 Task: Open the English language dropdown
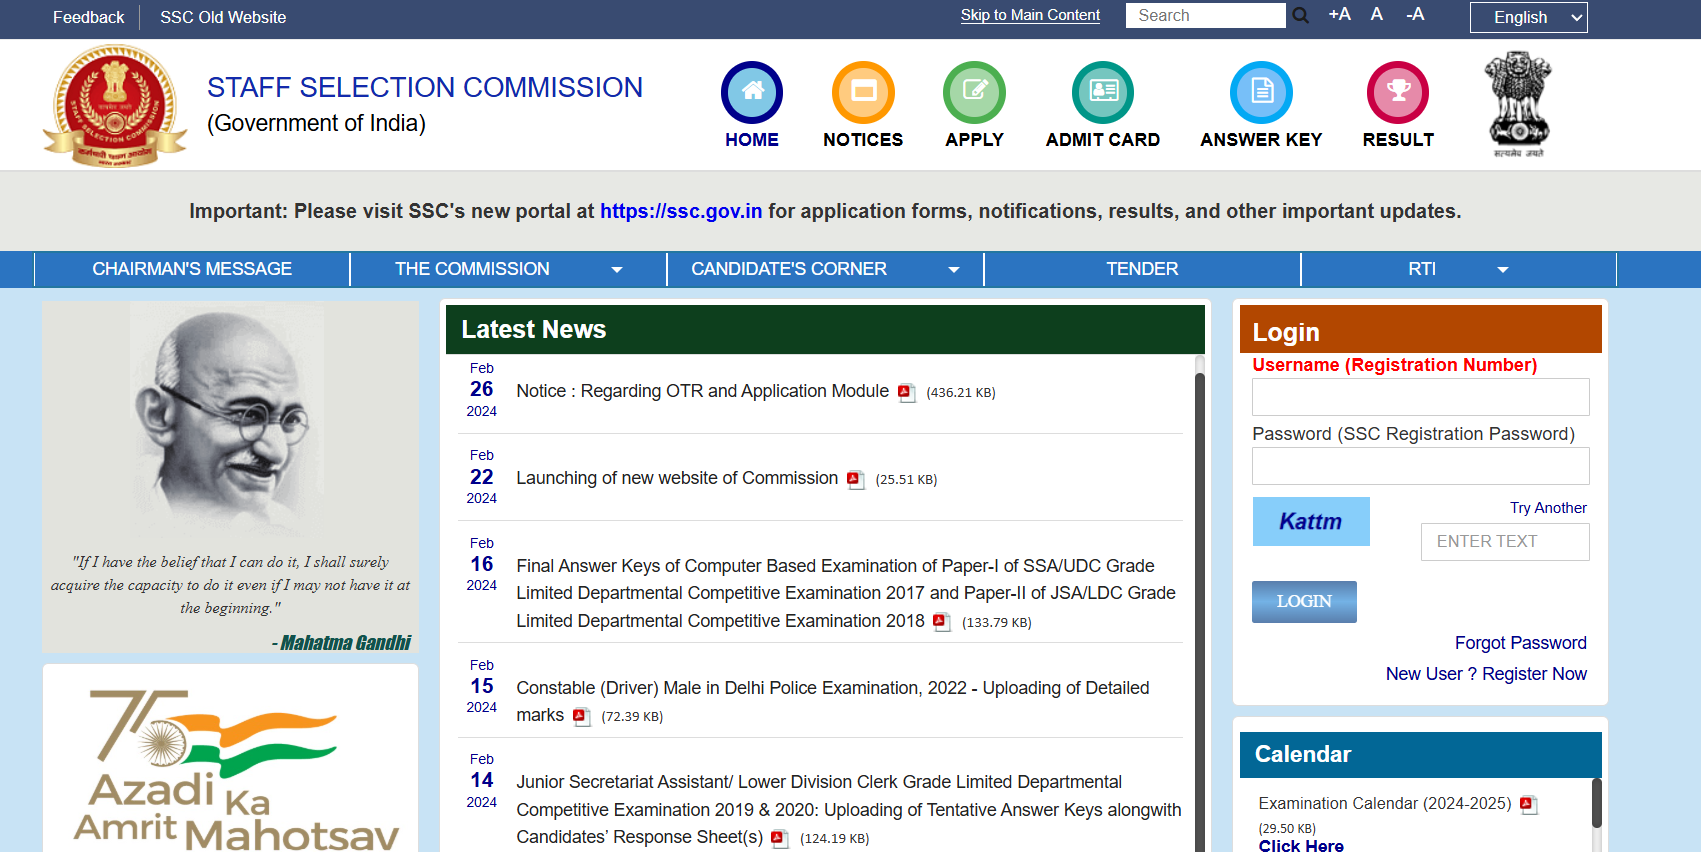(1528, 17)
